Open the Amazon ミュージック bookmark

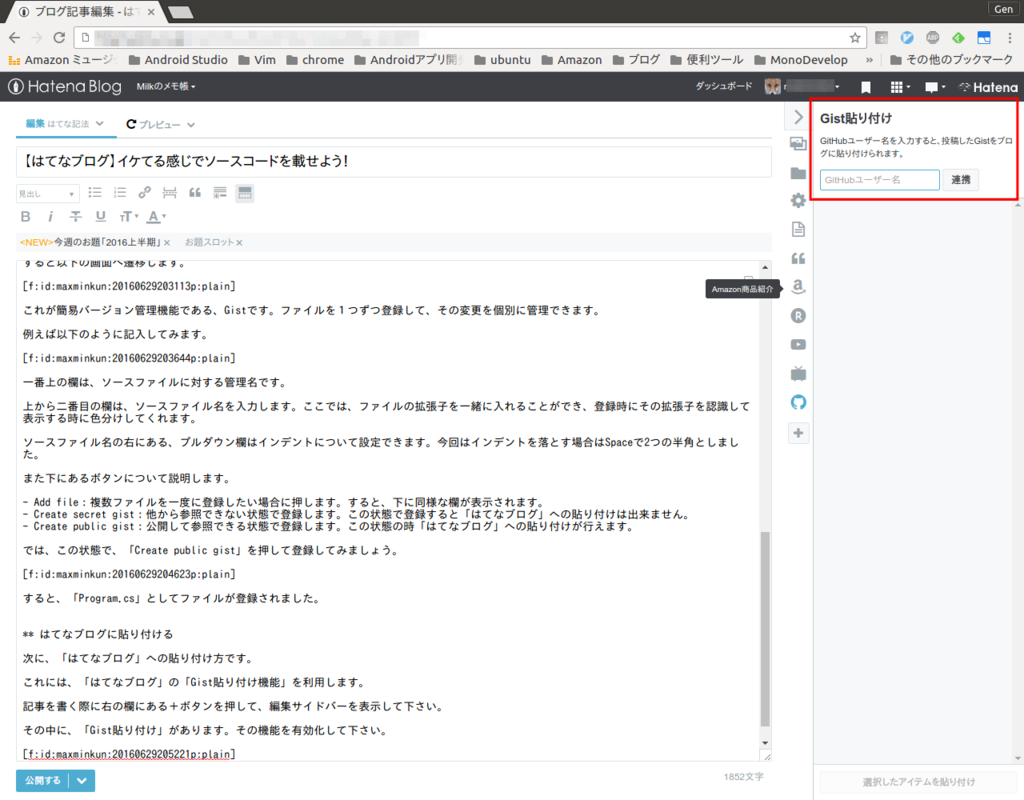(x=62, y=60)
